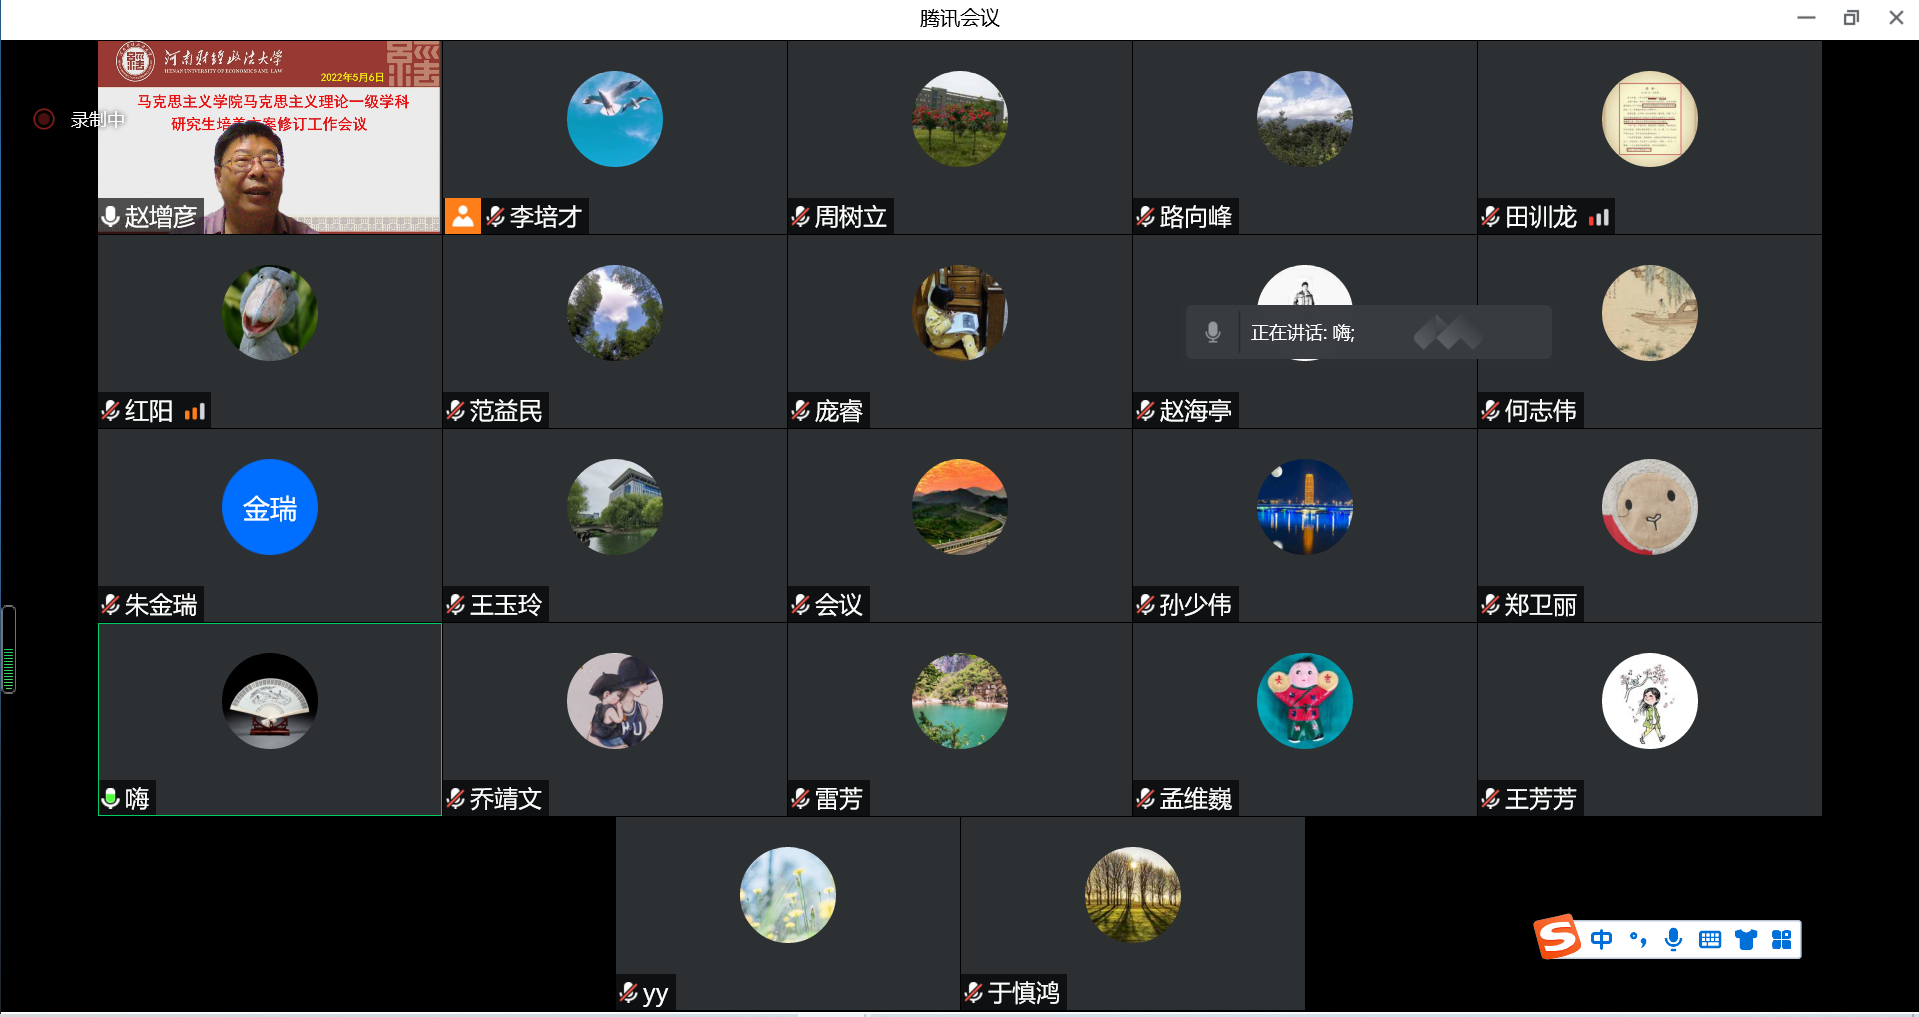Image resolution: width=1919 pixels, height=1017 pixels.
Task: Click Sogou voice input microphone icon
Action: click(1673, 939)
